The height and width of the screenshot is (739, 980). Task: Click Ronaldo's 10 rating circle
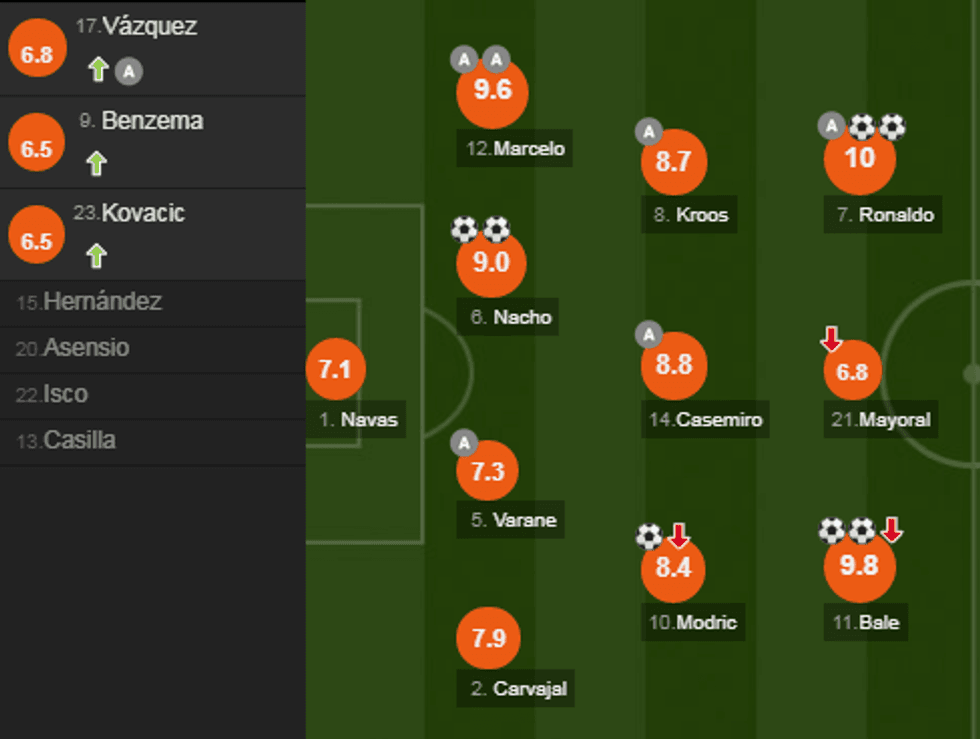[x=859, y=158]
